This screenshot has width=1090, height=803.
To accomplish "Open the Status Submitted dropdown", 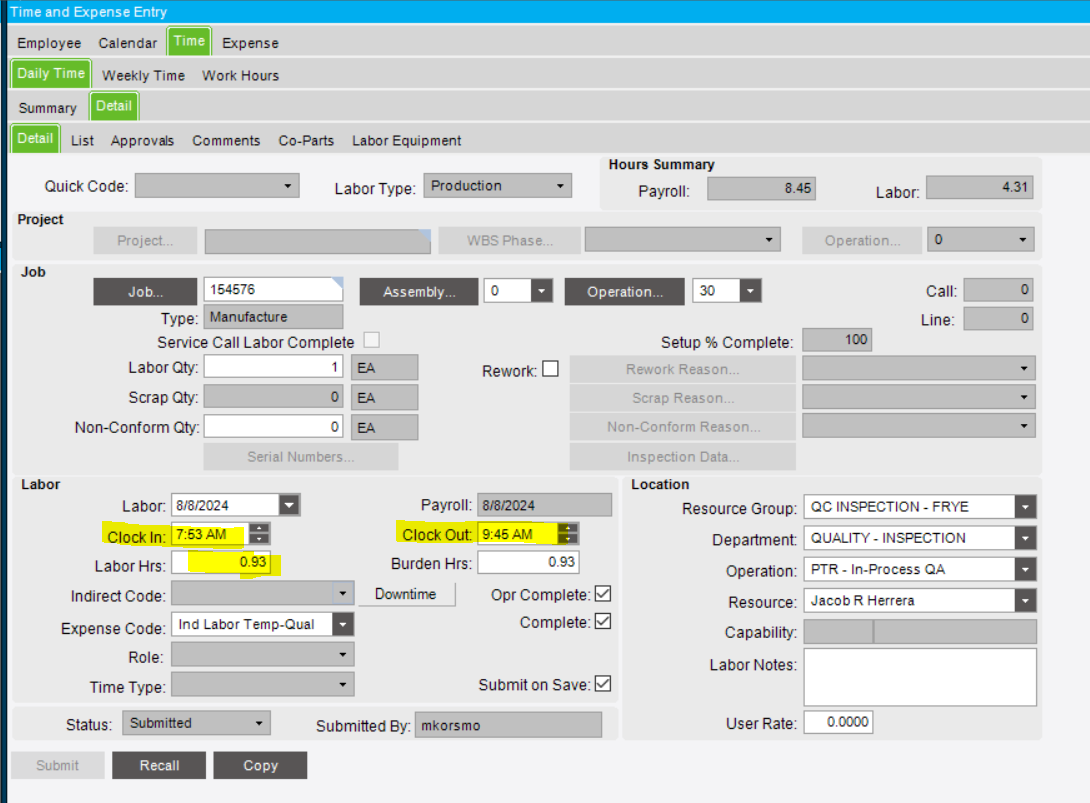I will (x=259, y=723).
